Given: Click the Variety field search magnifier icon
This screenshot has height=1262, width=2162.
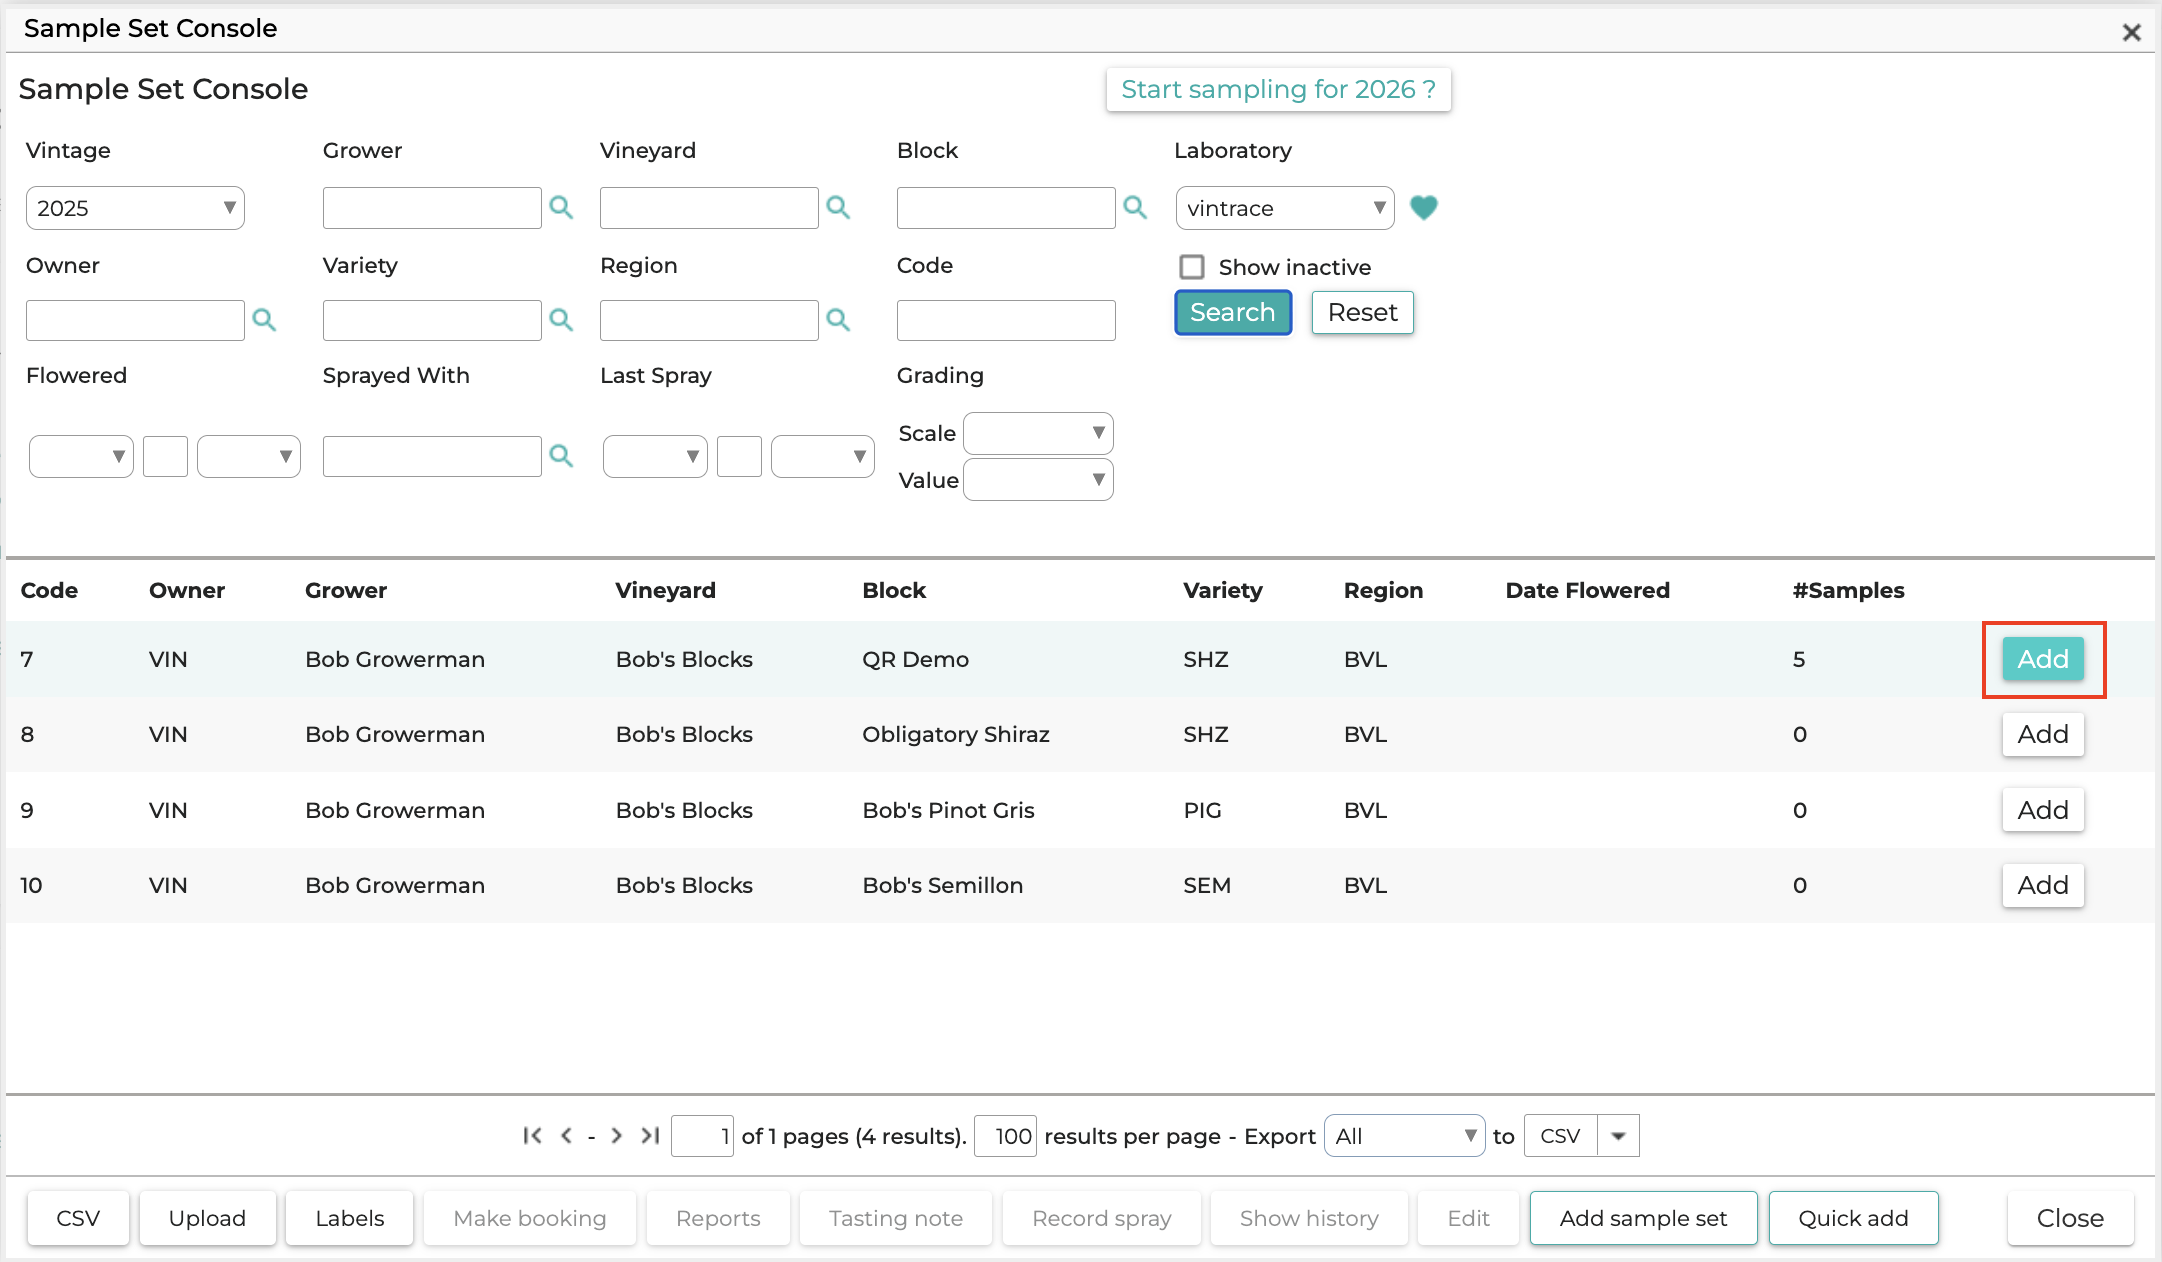Looking at the screenshot, I should [561, 320].
